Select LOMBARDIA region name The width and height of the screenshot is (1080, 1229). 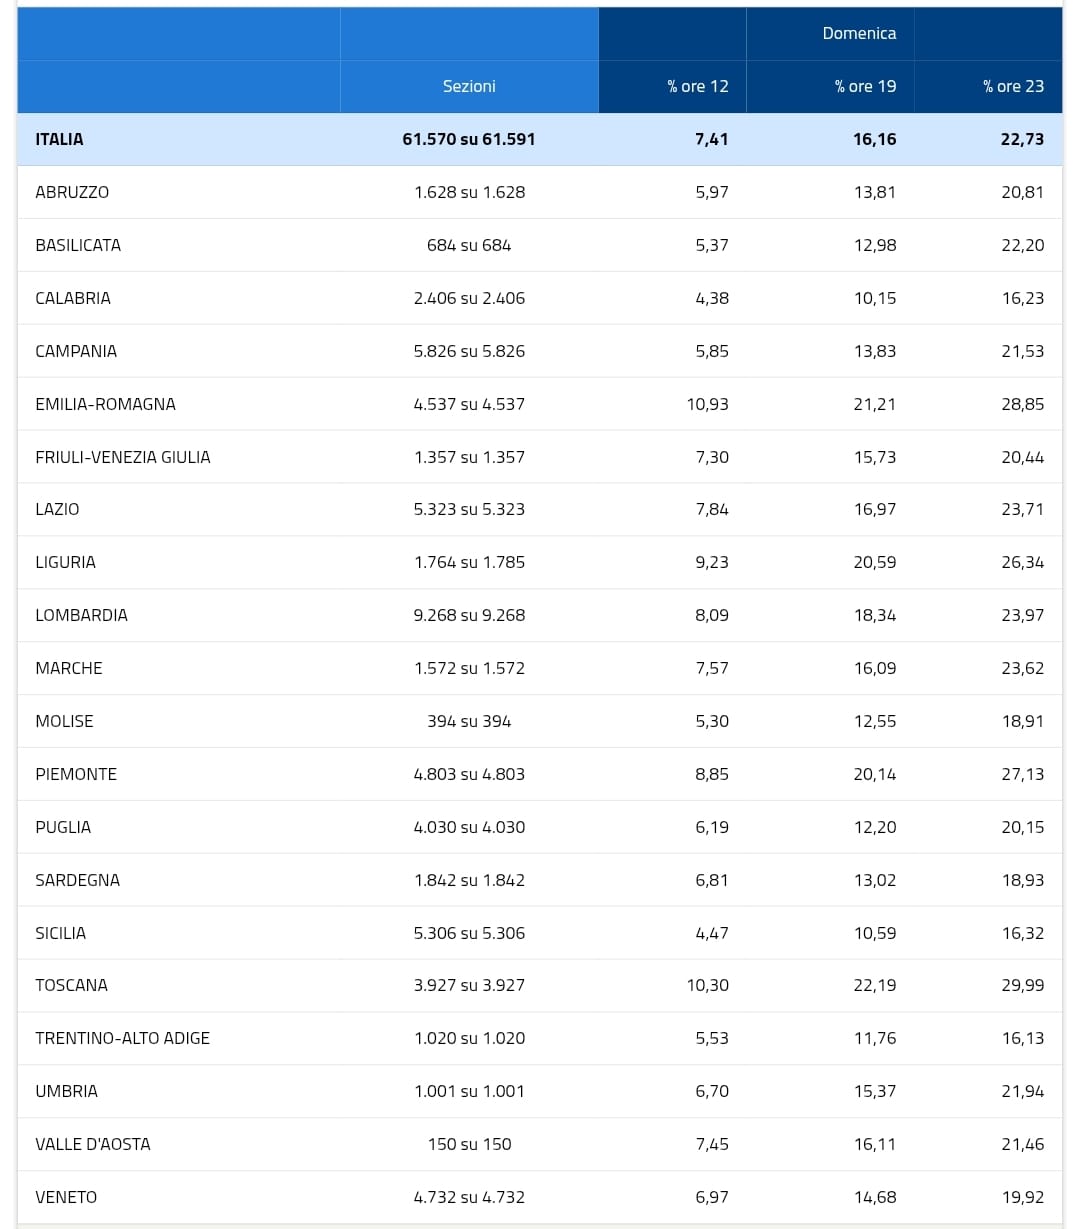[81, 615]
